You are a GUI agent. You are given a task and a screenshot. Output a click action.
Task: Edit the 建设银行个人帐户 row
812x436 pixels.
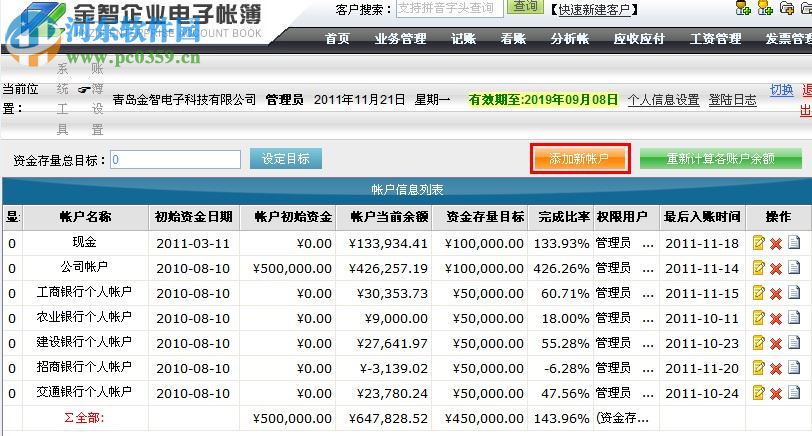pyautogui.click(x=759, y=343)
